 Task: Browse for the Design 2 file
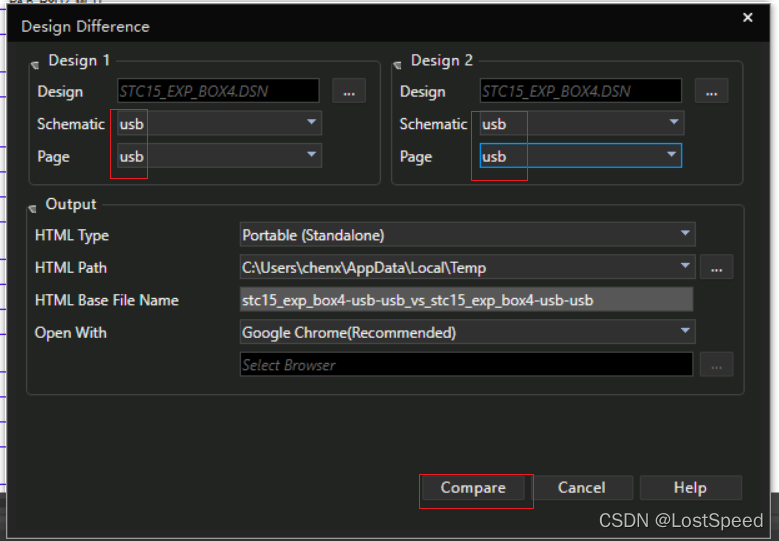710,91
